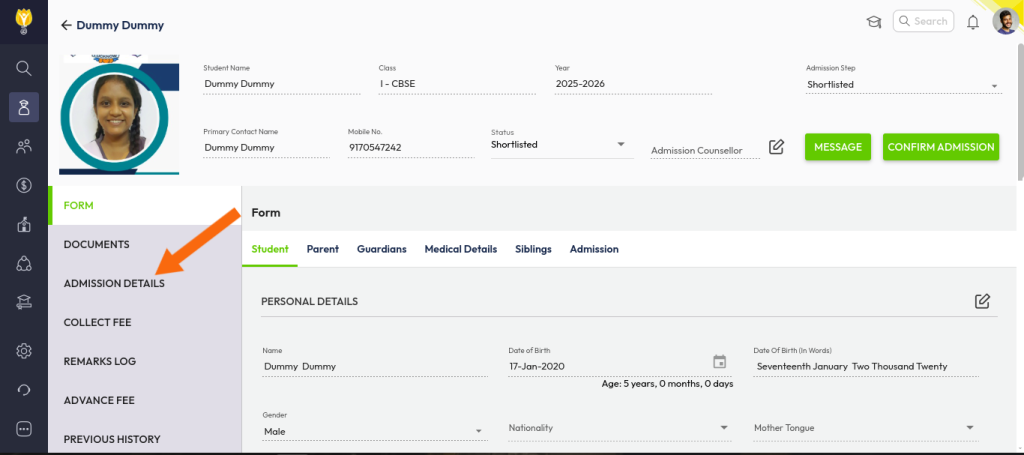Open the notifications bell
1024x455 pixels.
click(x=972, y=22)
